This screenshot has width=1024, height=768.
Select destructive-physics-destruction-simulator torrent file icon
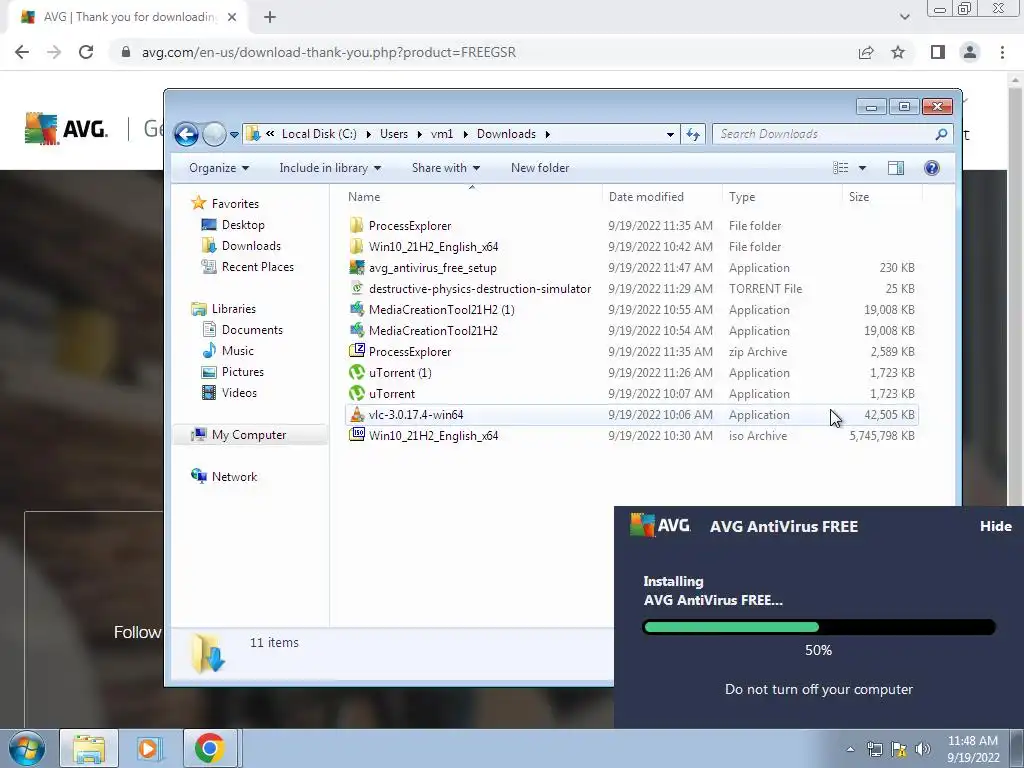click(x=357, y=288)
